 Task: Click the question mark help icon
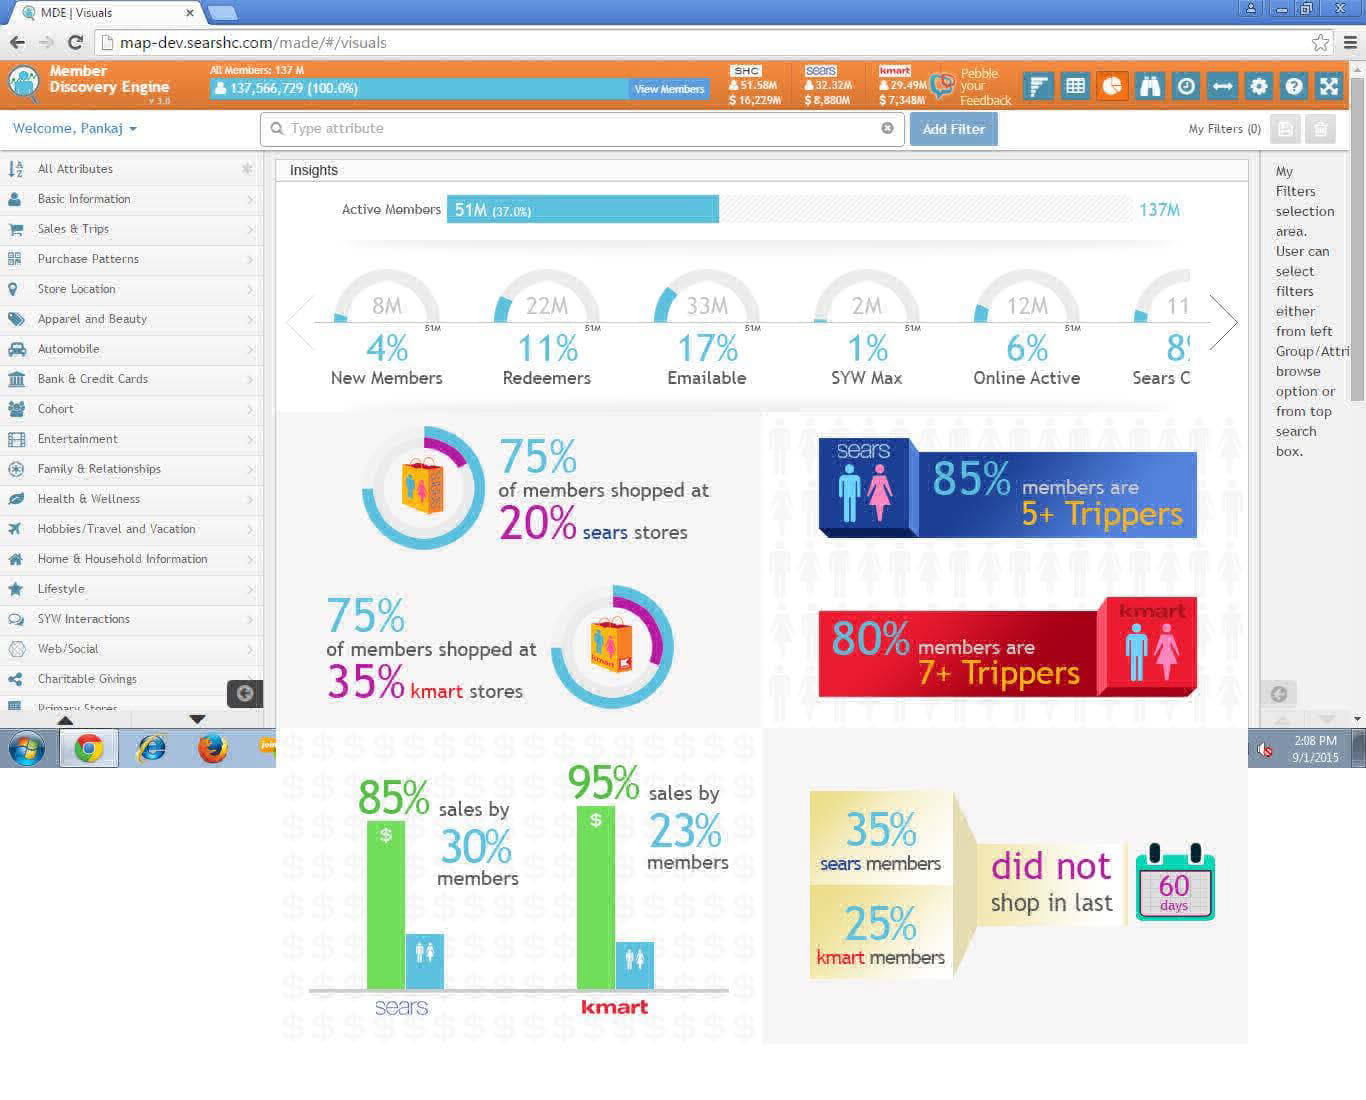(1294, 87)
